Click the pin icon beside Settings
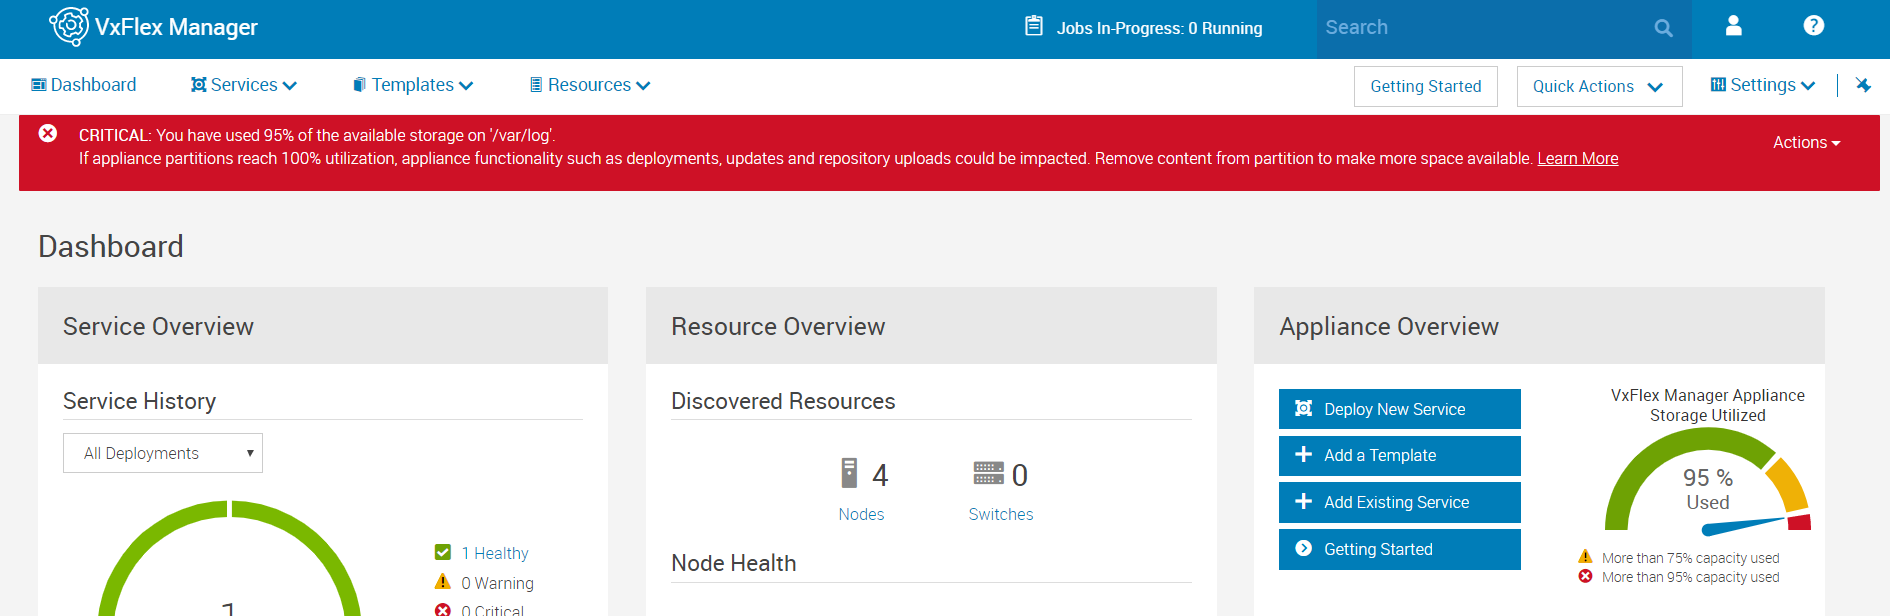 coord(1863,85)
